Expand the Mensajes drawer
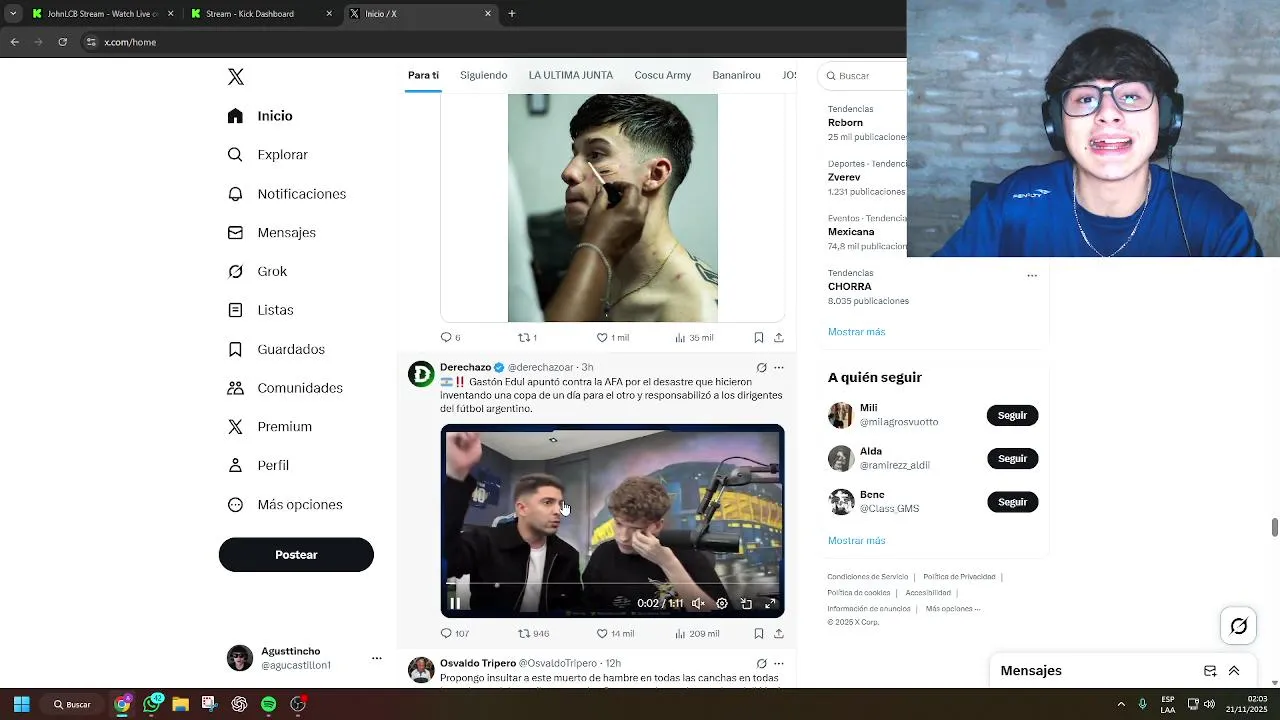This screenshot has height=720, width=1280. tap(1234, 671)
